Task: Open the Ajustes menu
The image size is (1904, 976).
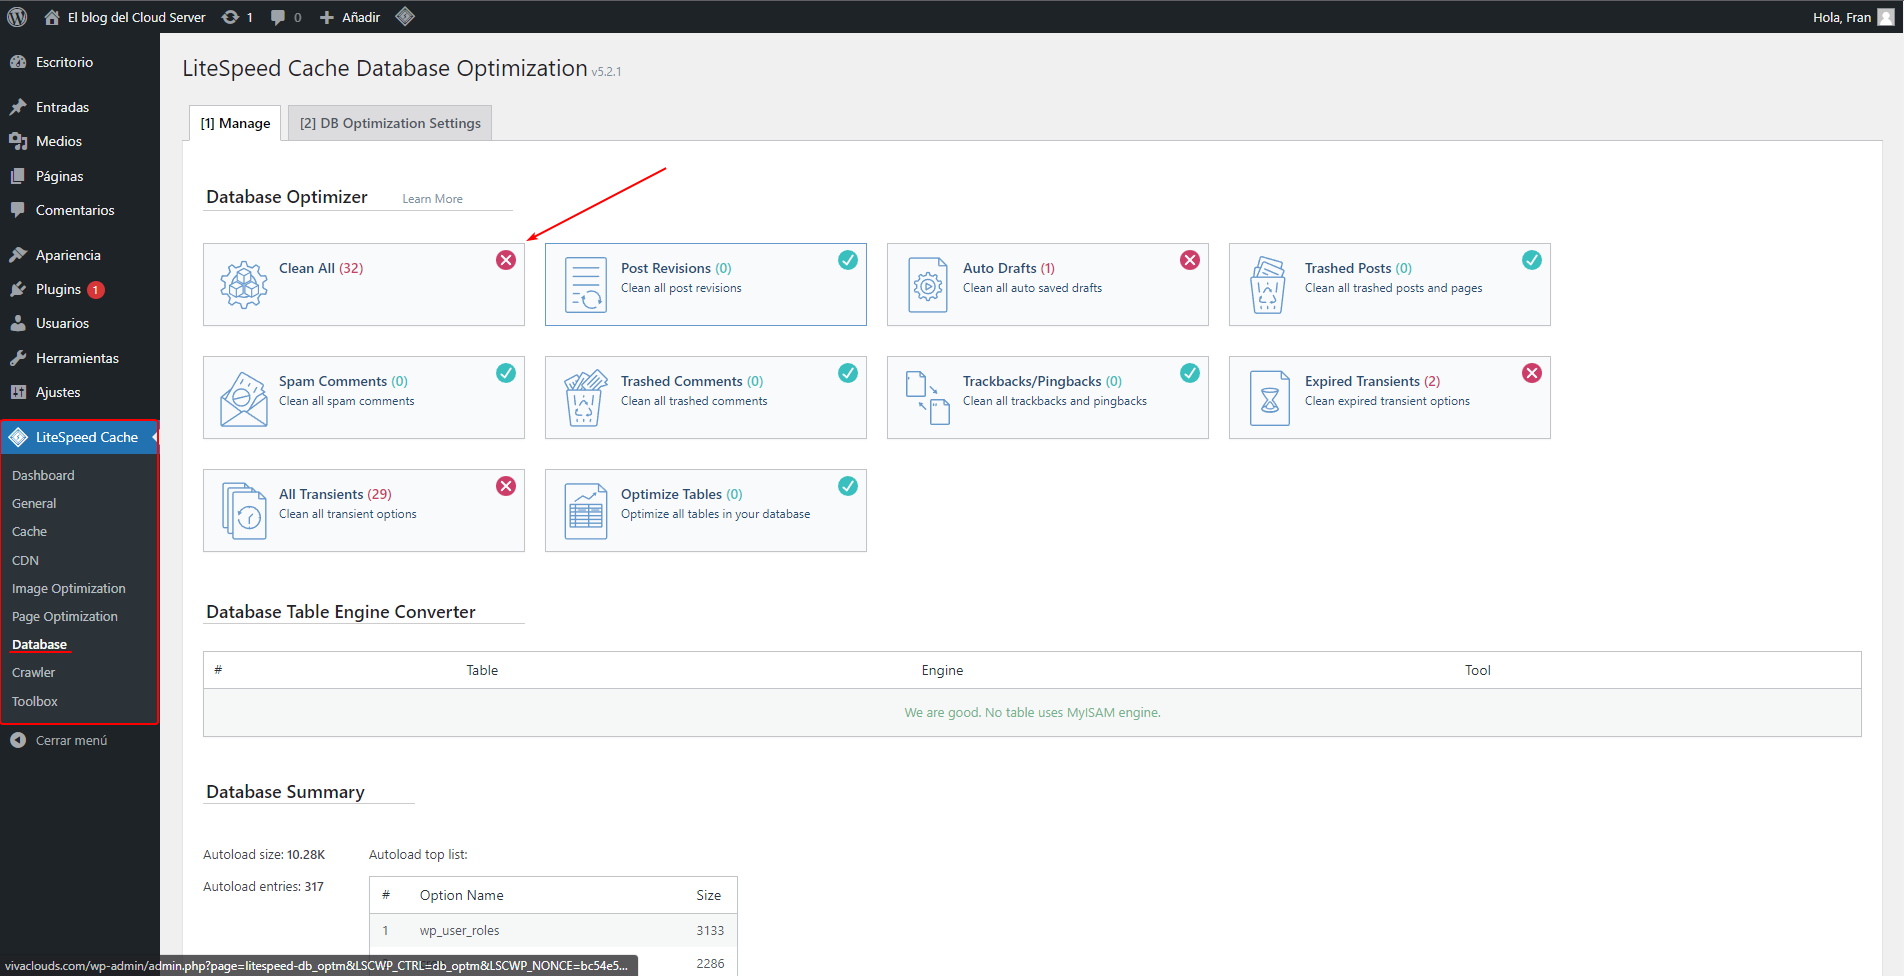Action: (80, 392)
